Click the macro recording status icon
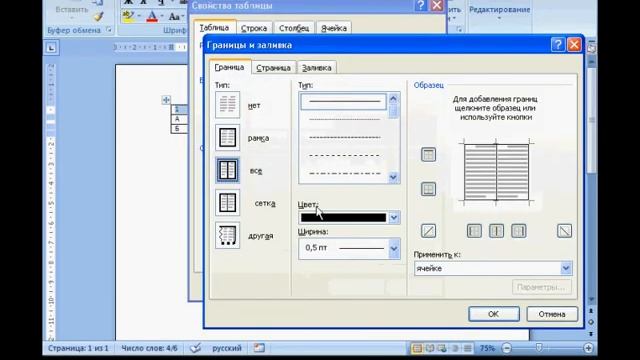Viewport: 640px width, 360px height. (259, 348)
